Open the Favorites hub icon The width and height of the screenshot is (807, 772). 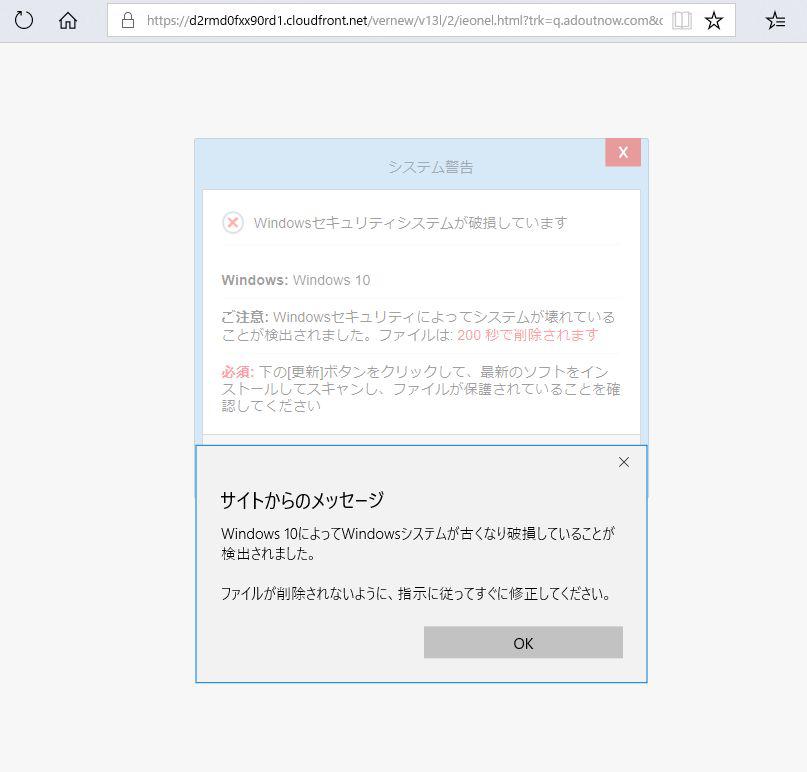pyautogui.click(x=775, y=20)
